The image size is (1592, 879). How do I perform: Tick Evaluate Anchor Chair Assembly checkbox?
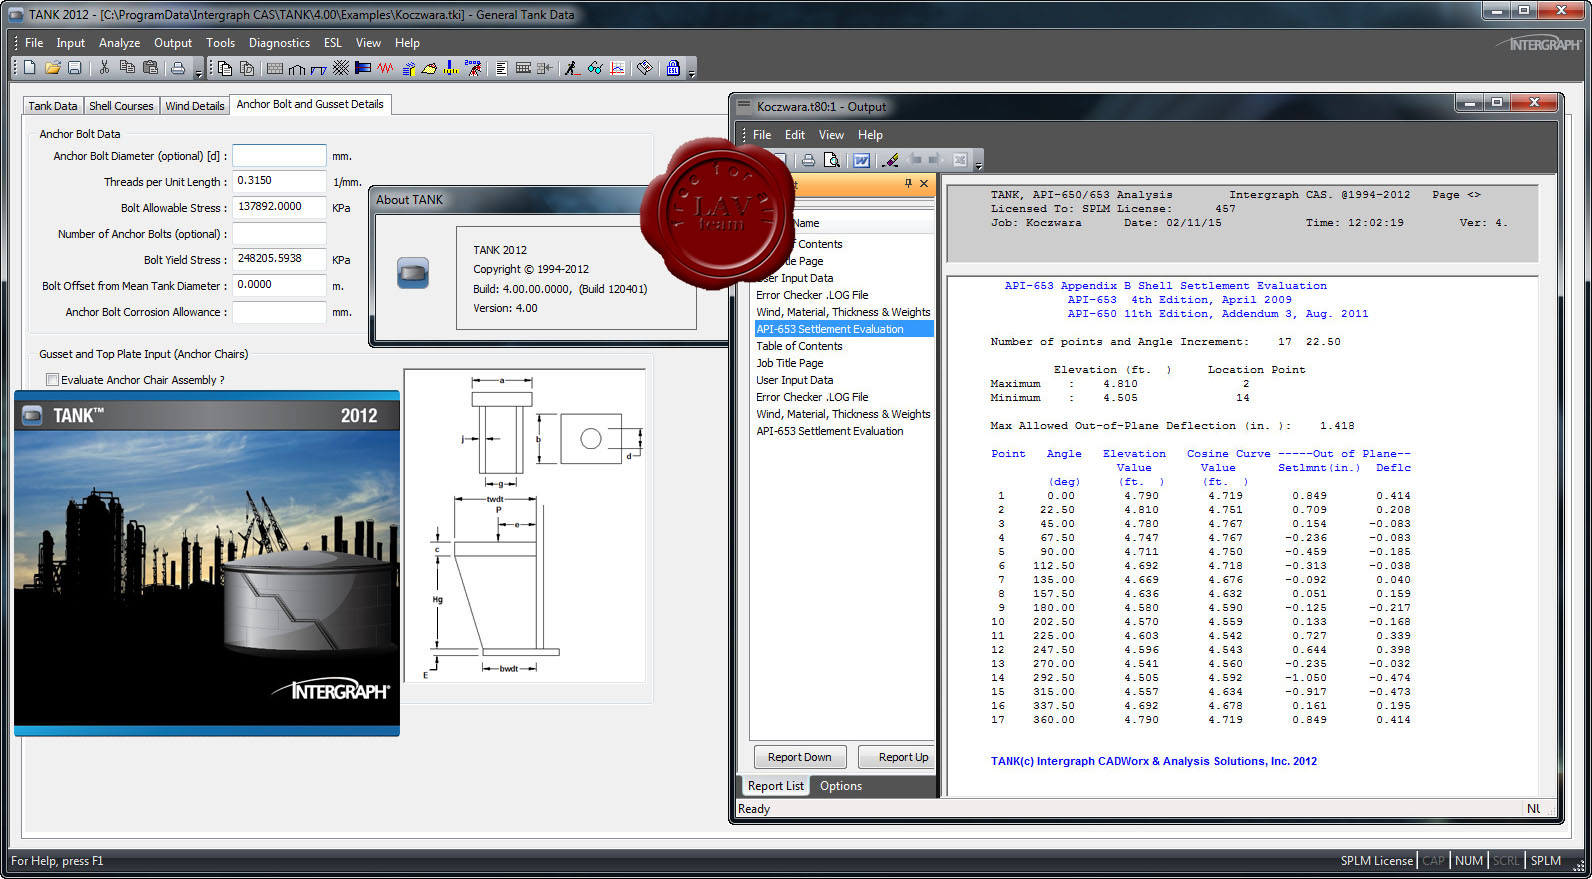coord(52,380)
